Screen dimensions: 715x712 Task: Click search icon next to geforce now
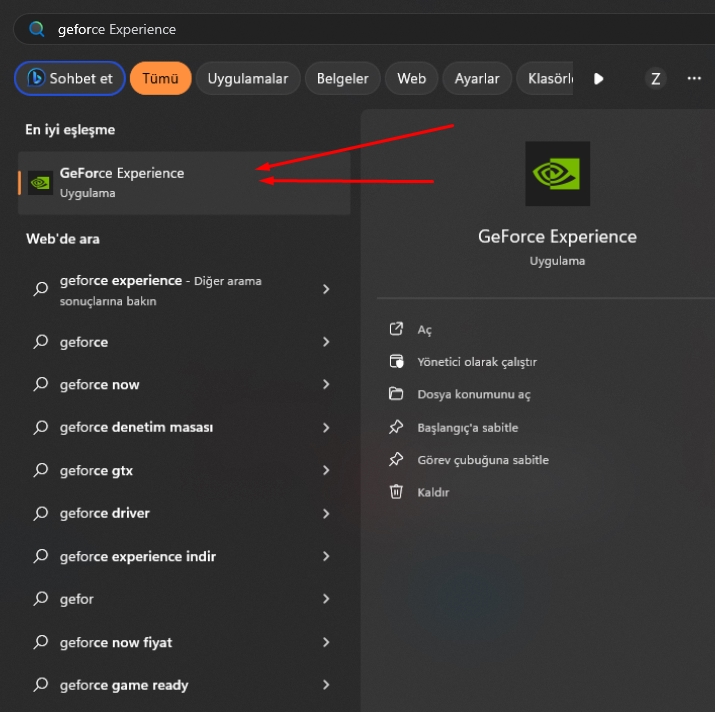click(41, 384)
